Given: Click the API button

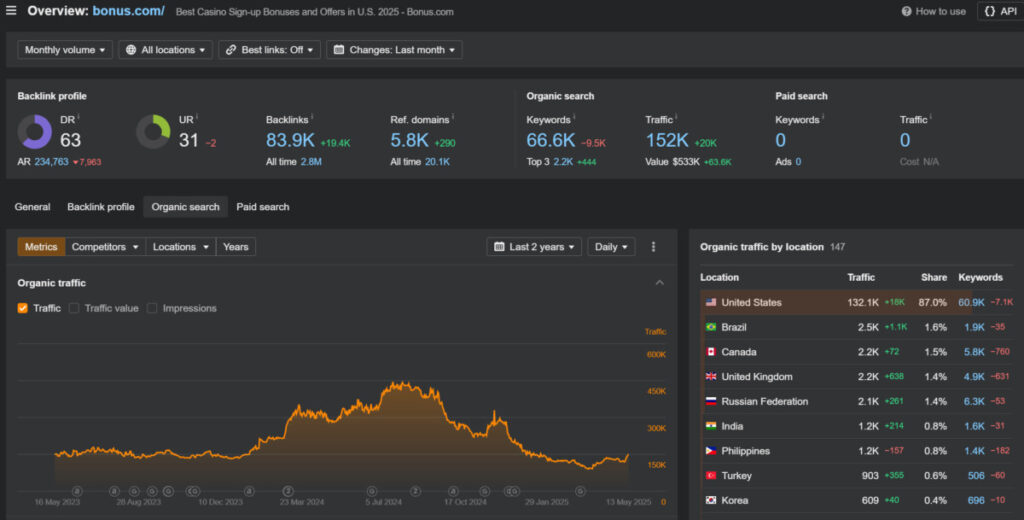Looking at the screenshot, I should [x=1000, y=11].
